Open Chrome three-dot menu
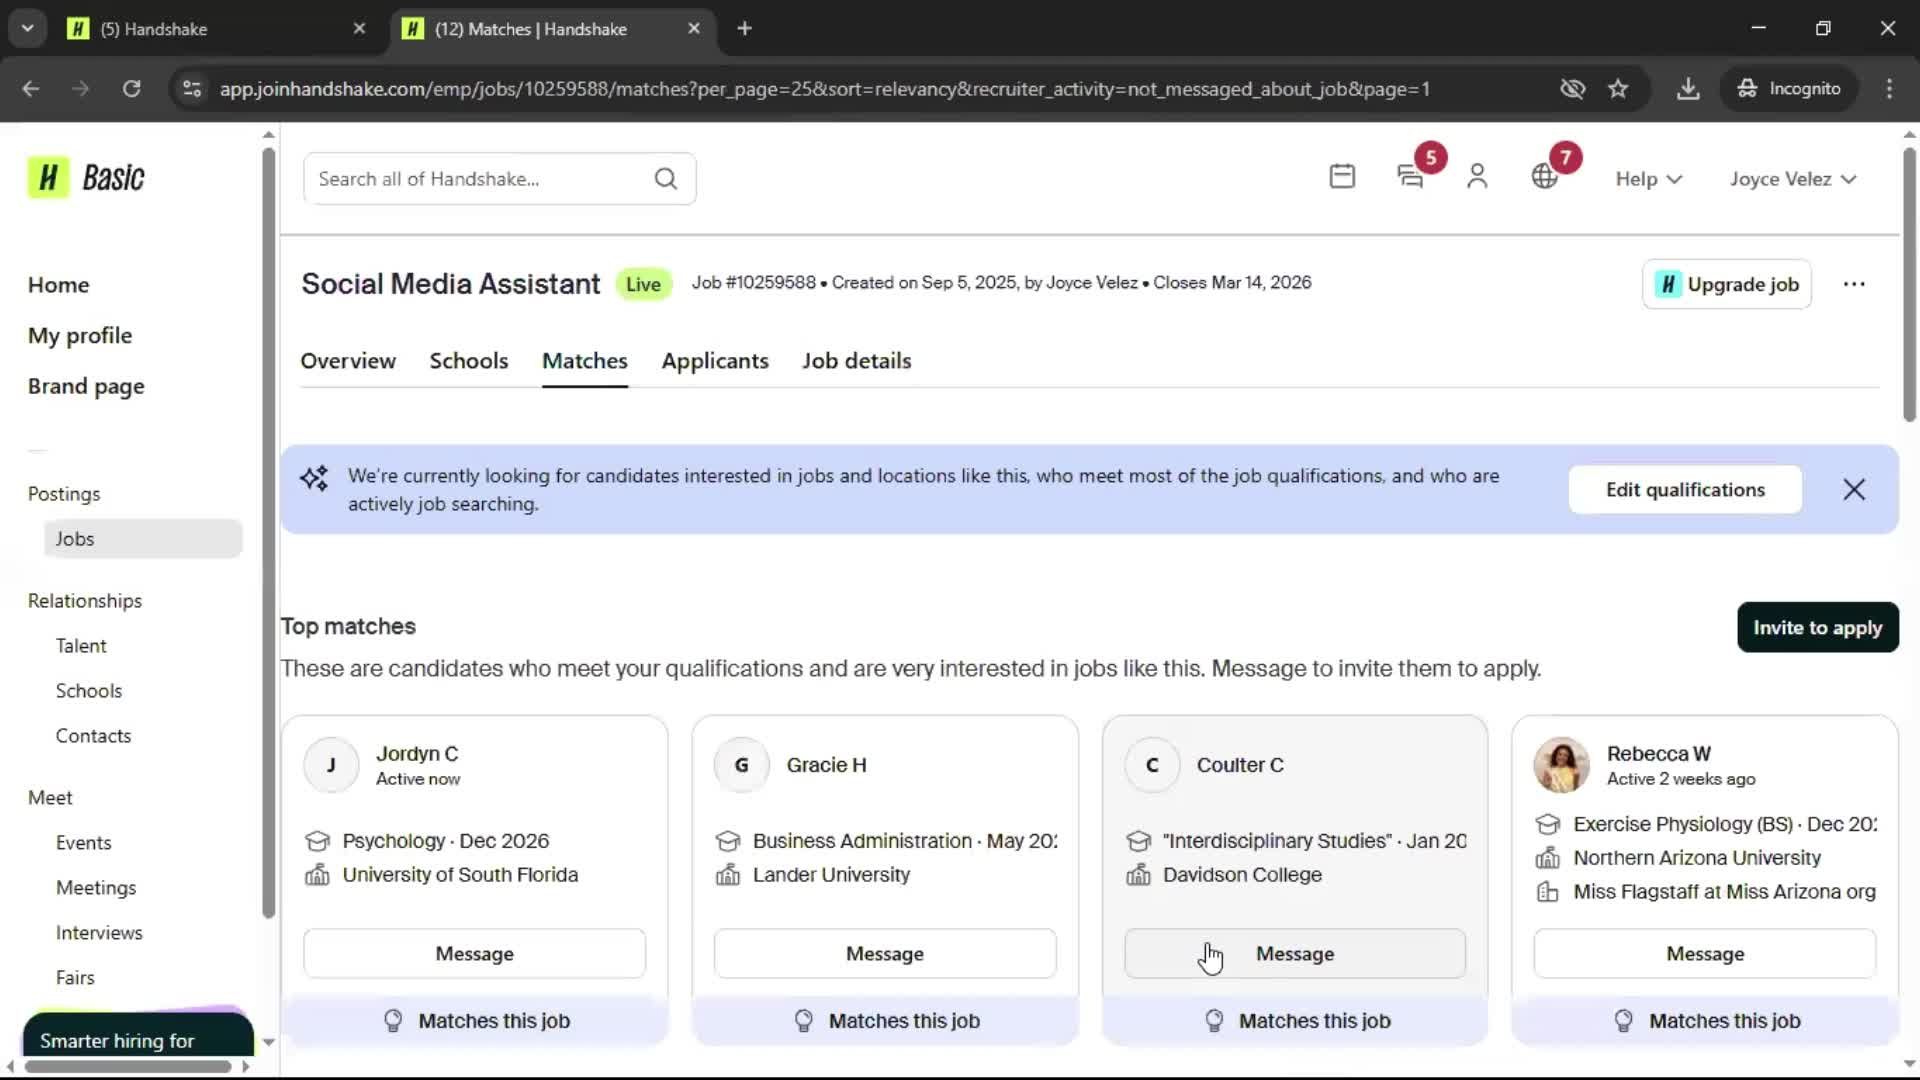 coord(1889,89)
